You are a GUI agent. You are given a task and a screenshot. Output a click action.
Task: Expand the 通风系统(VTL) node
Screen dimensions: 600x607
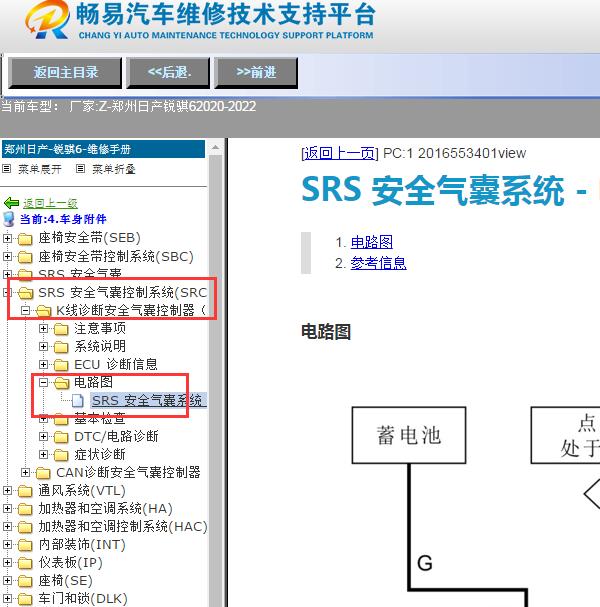coord(7,491)
